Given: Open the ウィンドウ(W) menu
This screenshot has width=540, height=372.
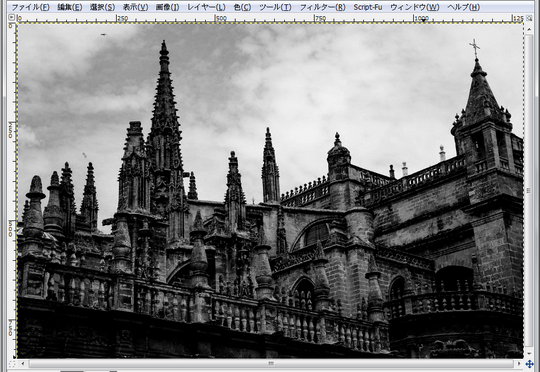Looking at the screenshot, I should click(x=415, y=7).
